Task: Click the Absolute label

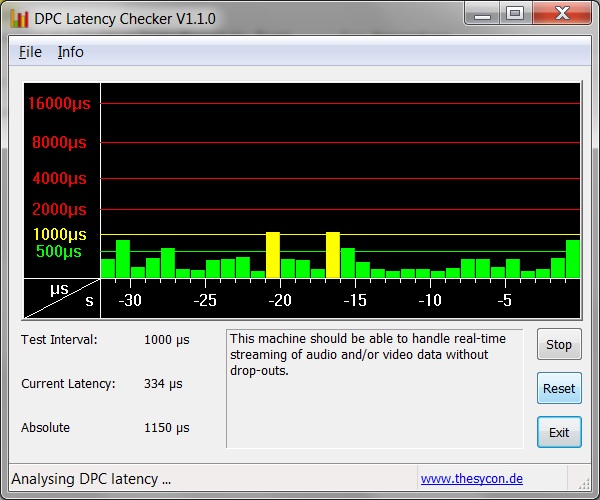Action: (x=46, y=428)
